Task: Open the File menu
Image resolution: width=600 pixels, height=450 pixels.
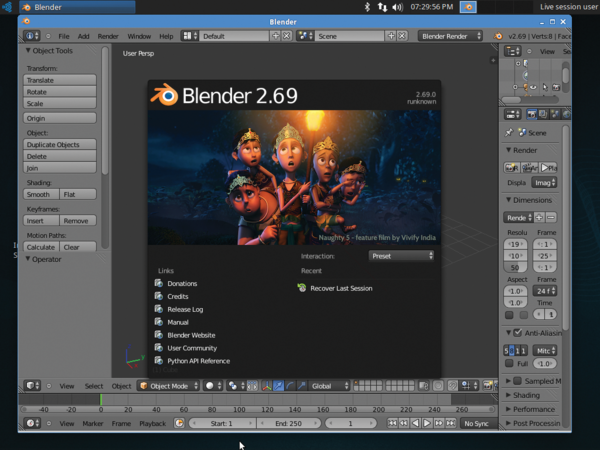Action: point(64,36)
